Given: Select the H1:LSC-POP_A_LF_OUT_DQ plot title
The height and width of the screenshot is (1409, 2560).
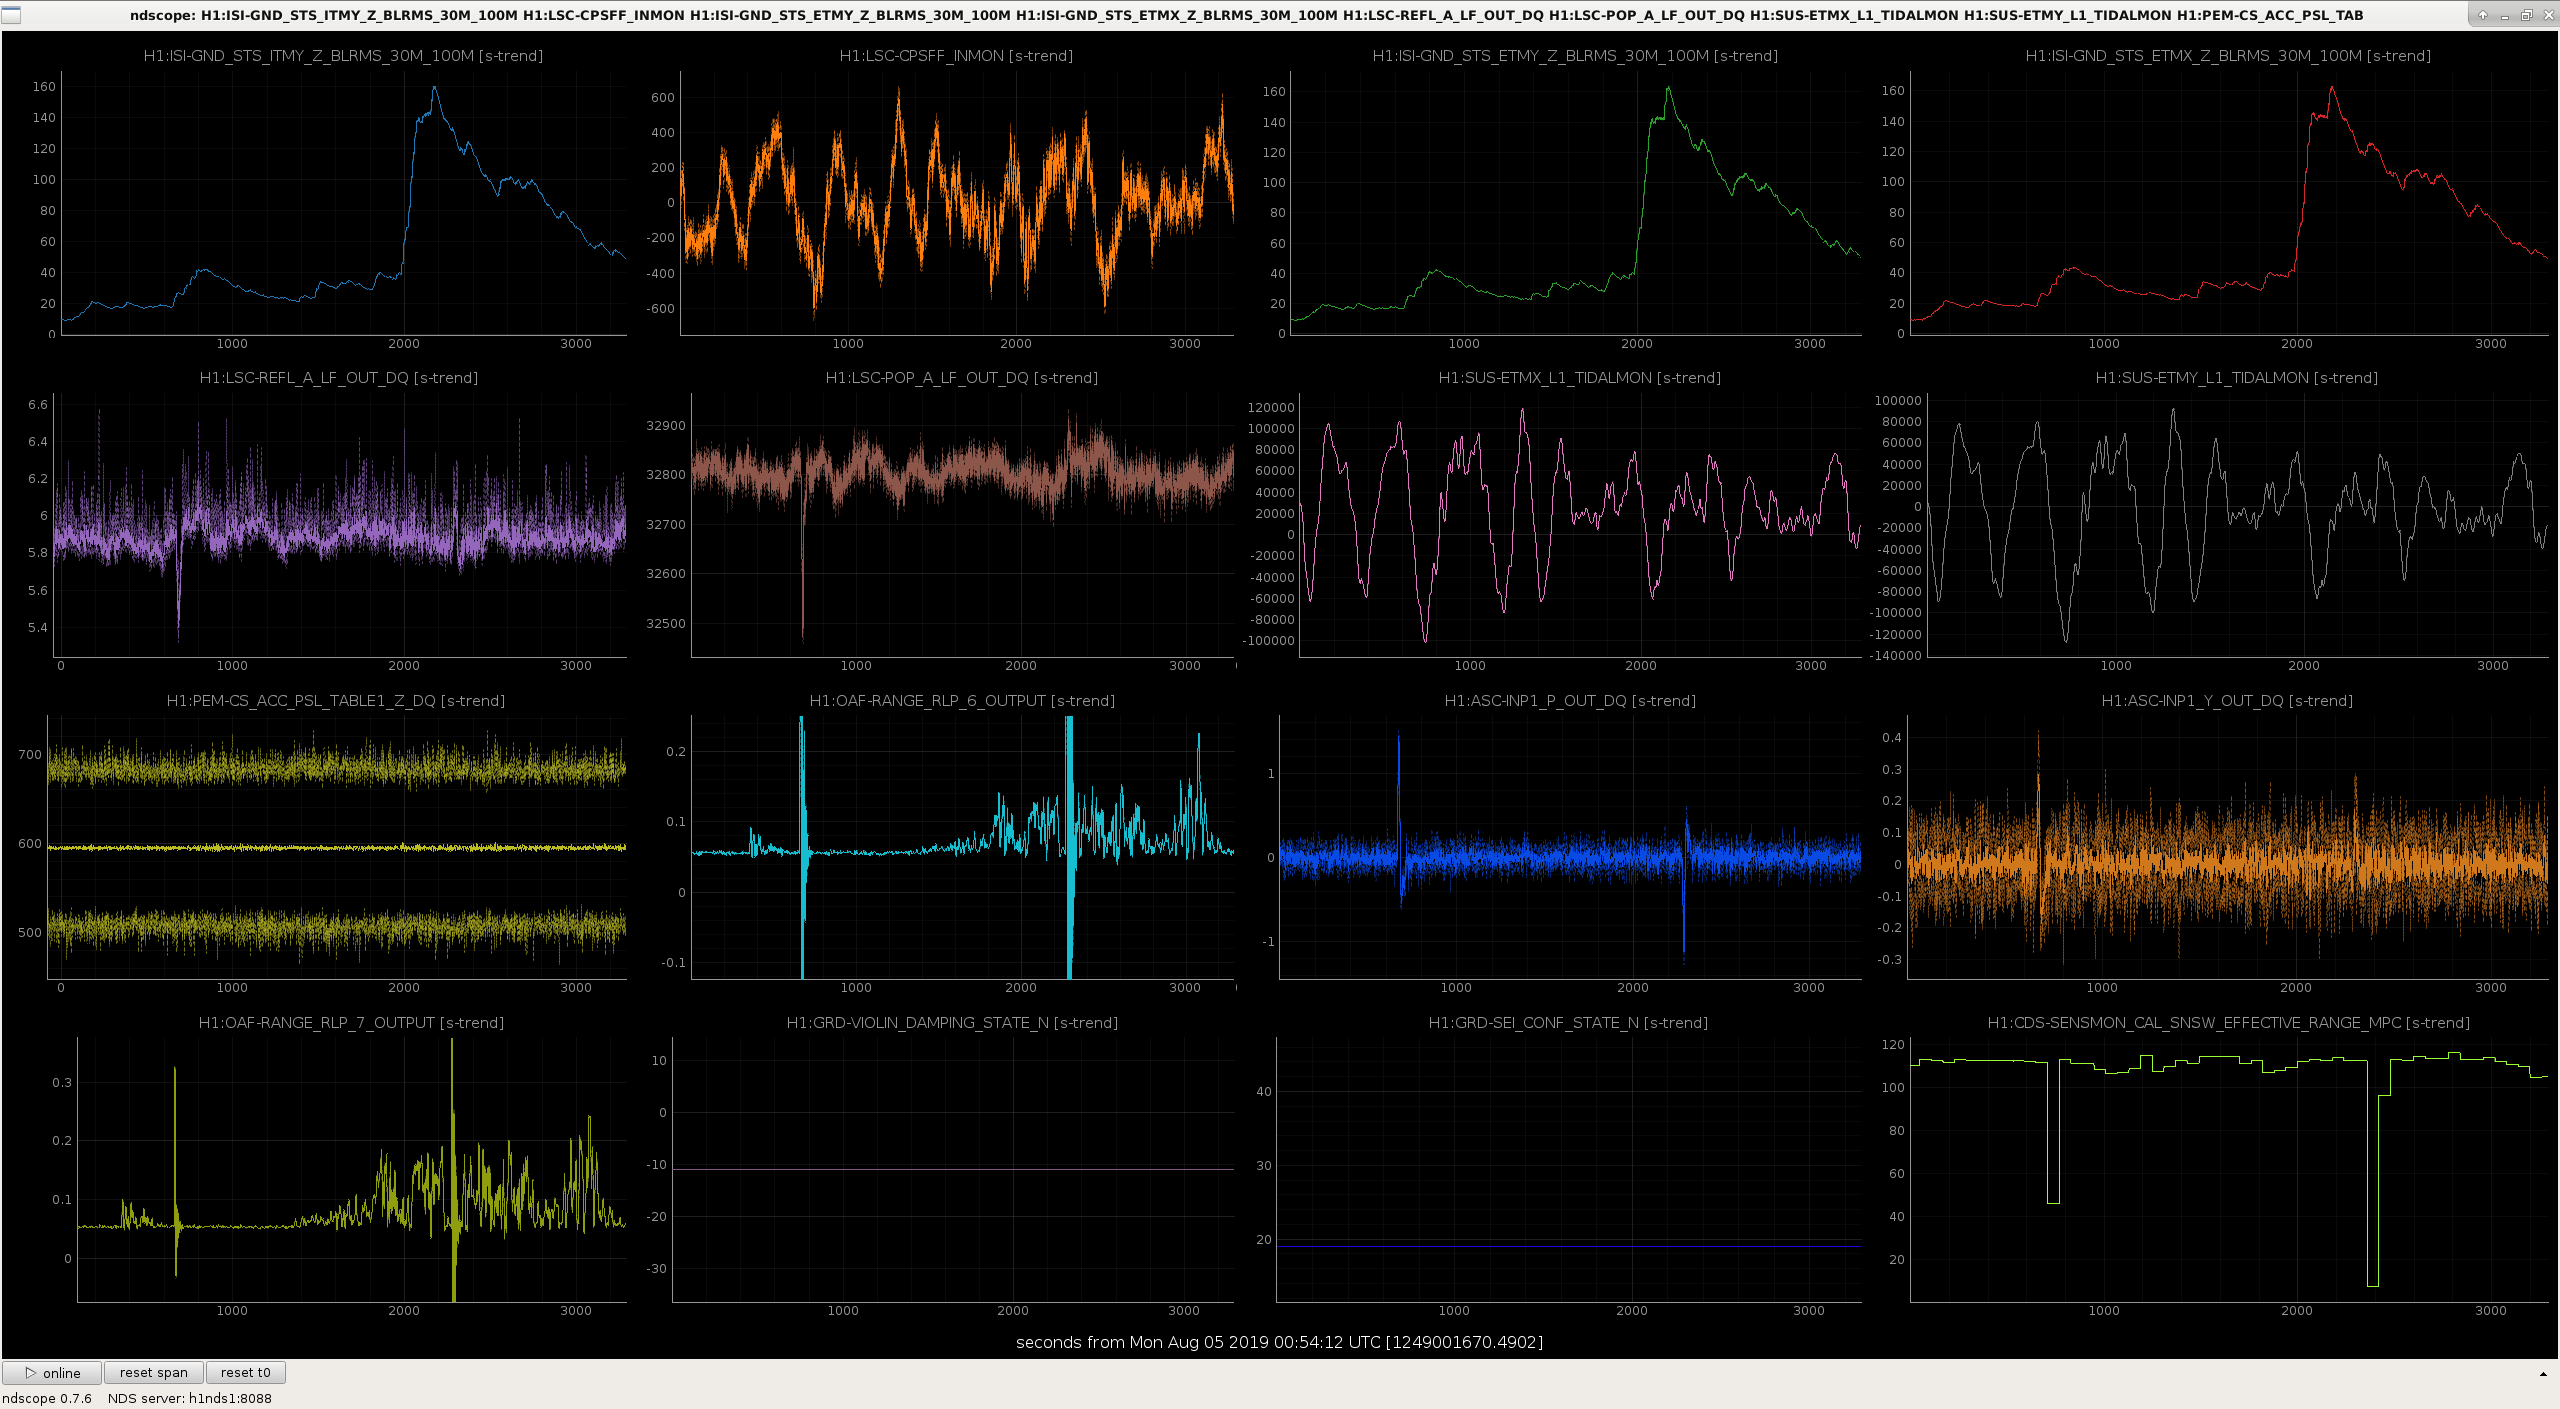Looking at the screenshot, I should 962,378.
